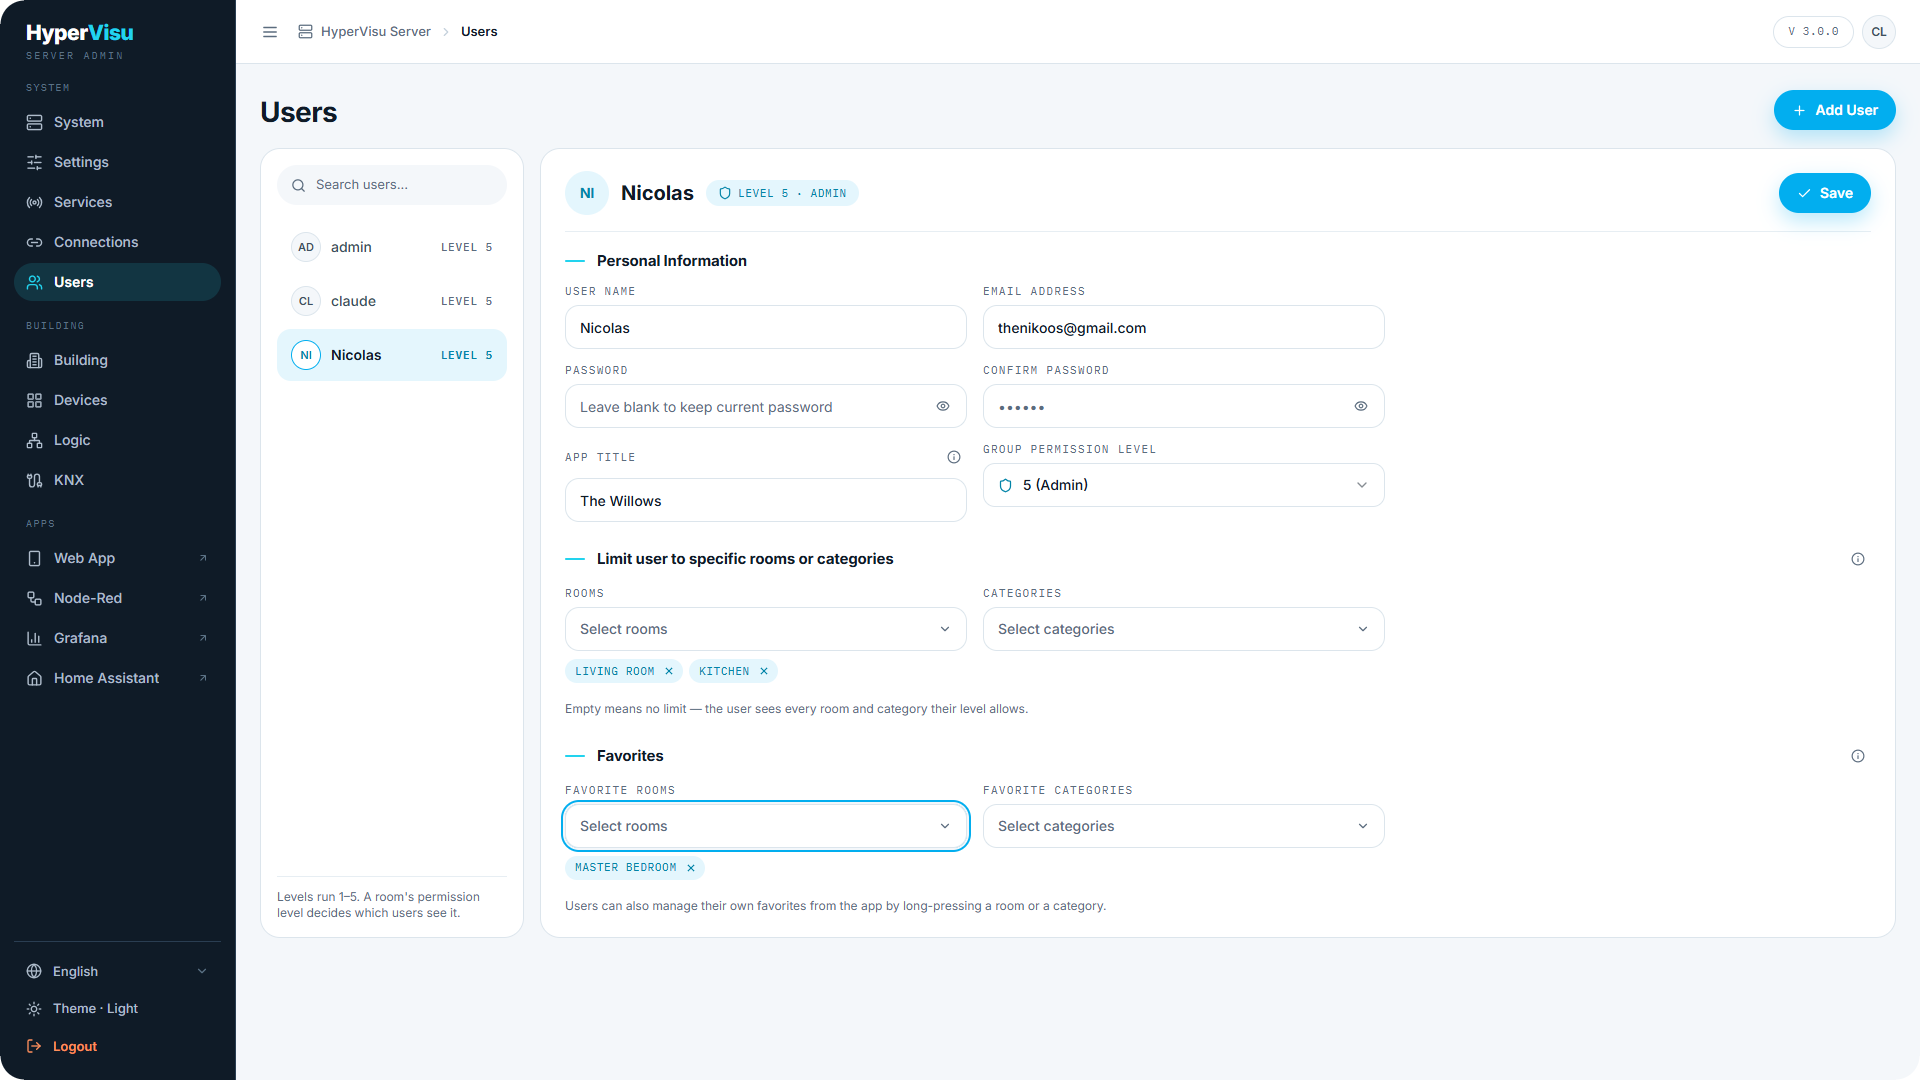
Task: Open the Logic page
Action: pyautogui.click(x=118, y=440)
